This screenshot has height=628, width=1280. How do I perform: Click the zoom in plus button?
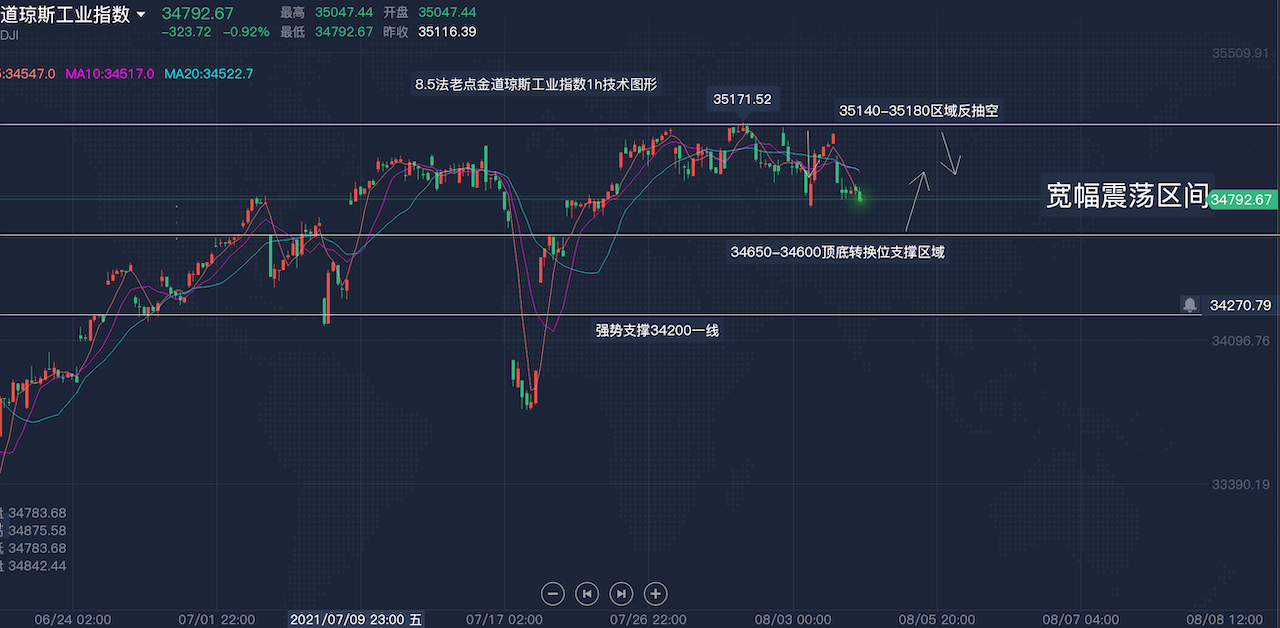click(655, 593)
